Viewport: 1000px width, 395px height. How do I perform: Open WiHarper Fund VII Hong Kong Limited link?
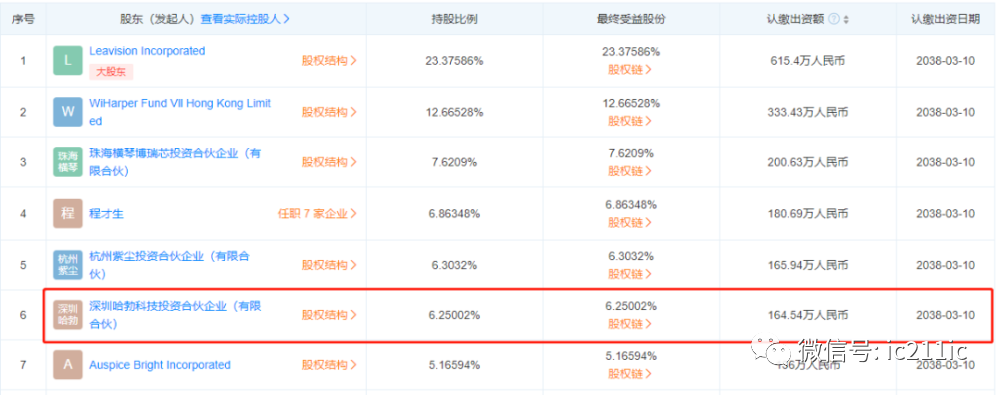pyautogui.click(x=180, y=112)
